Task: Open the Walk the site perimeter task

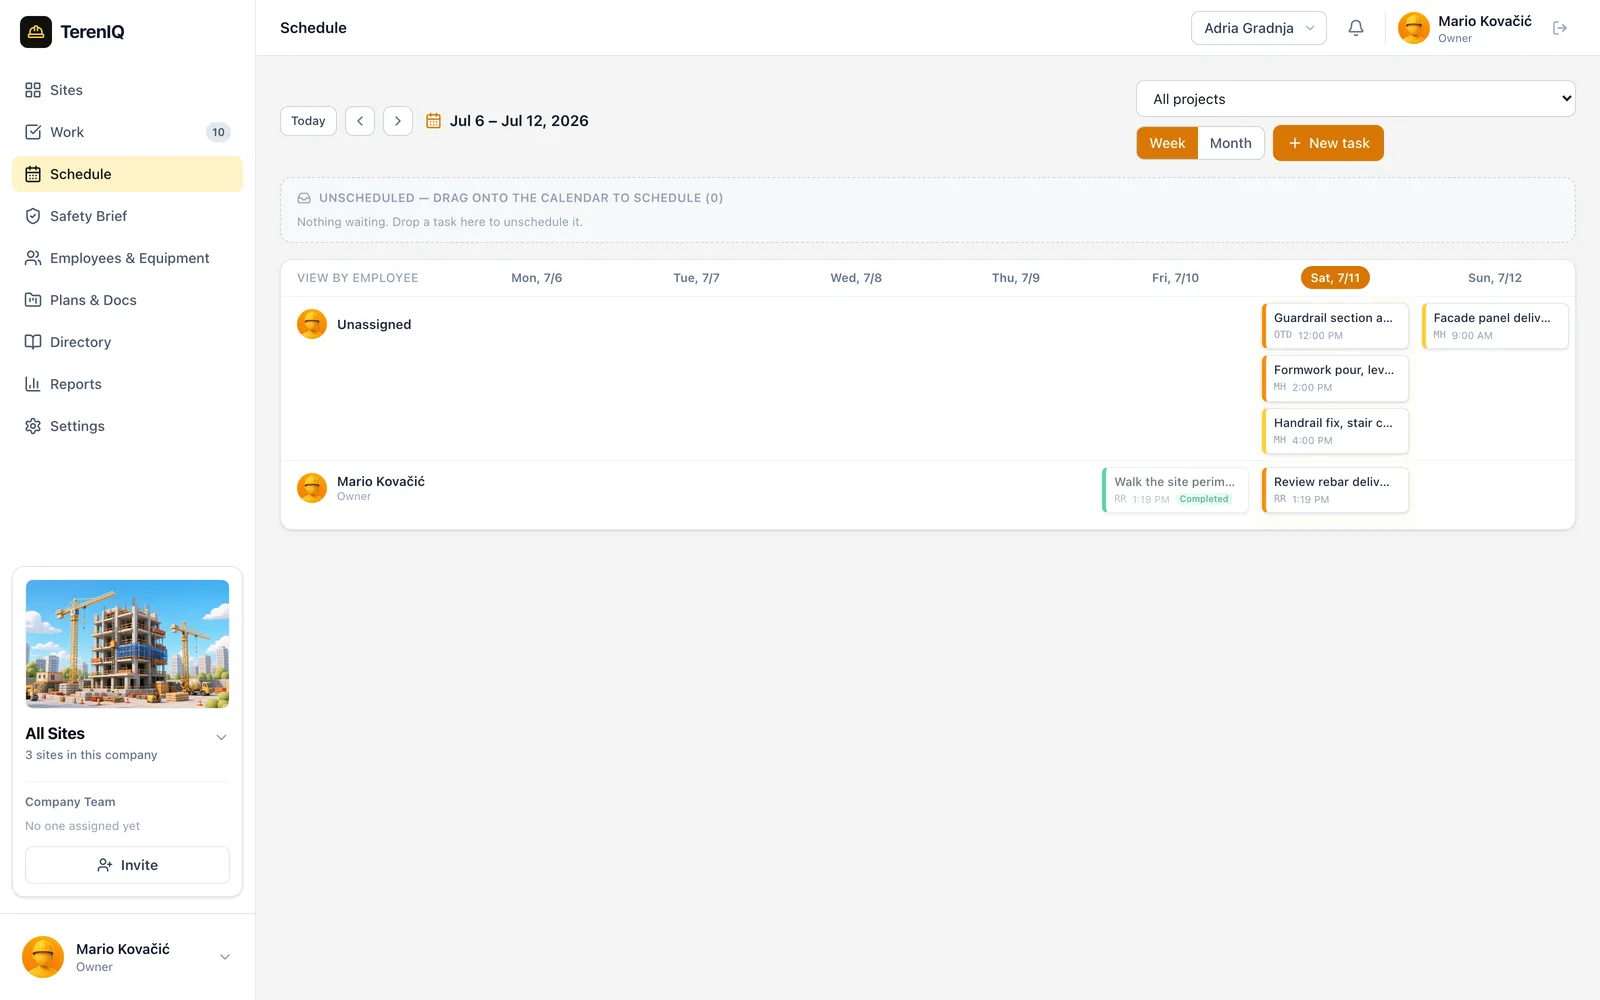Action: click(1175, 490)
